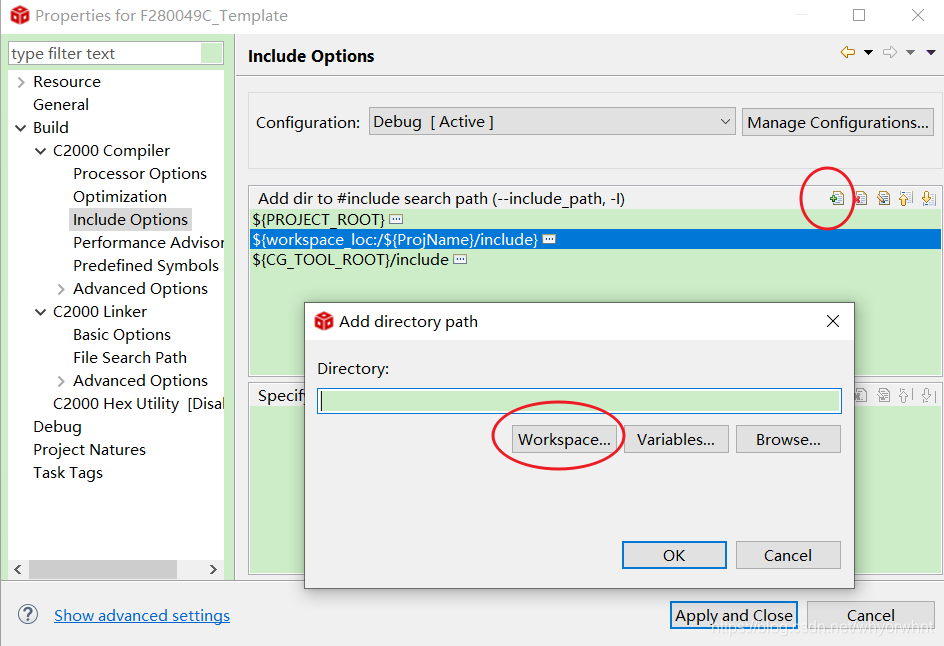This screenshot has width=944, height=646.
Task: Click Manage Configurations... button
Action: (837, 122)
